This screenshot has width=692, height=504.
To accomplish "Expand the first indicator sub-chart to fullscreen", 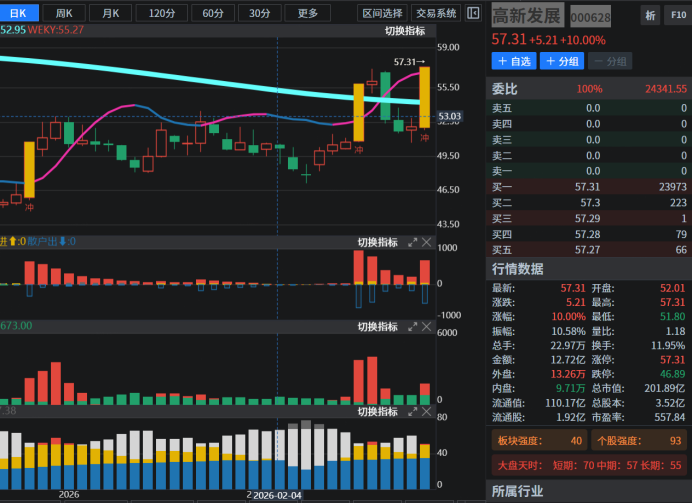I will coord(411,242).
